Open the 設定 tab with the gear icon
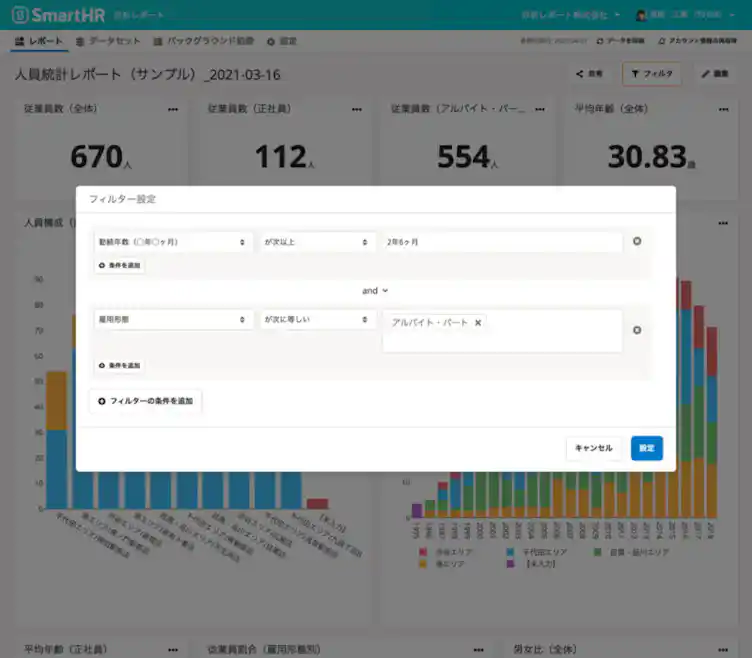This screenshot has width=752, height=658. tap(282, 41)
